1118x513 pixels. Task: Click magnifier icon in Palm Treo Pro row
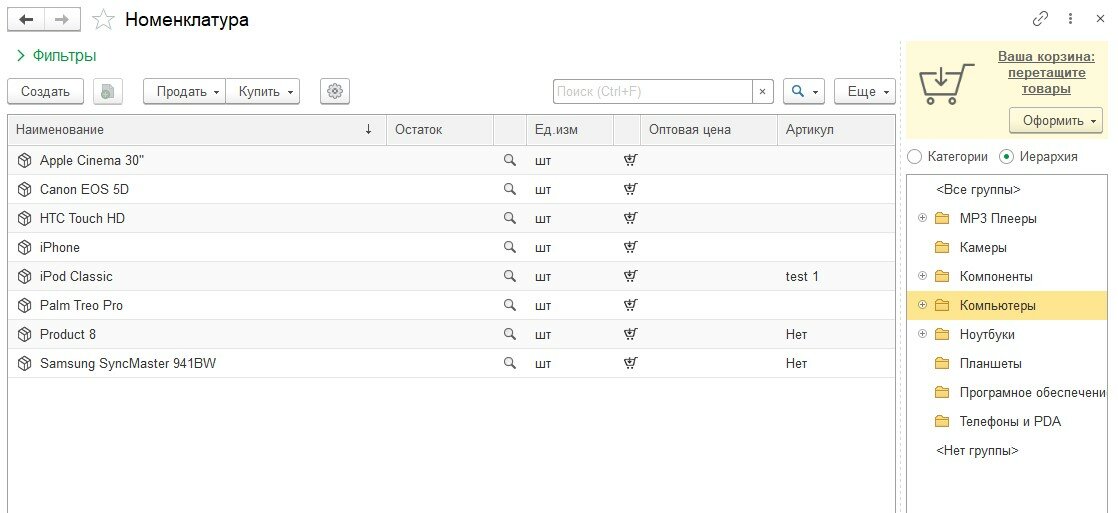509,305
